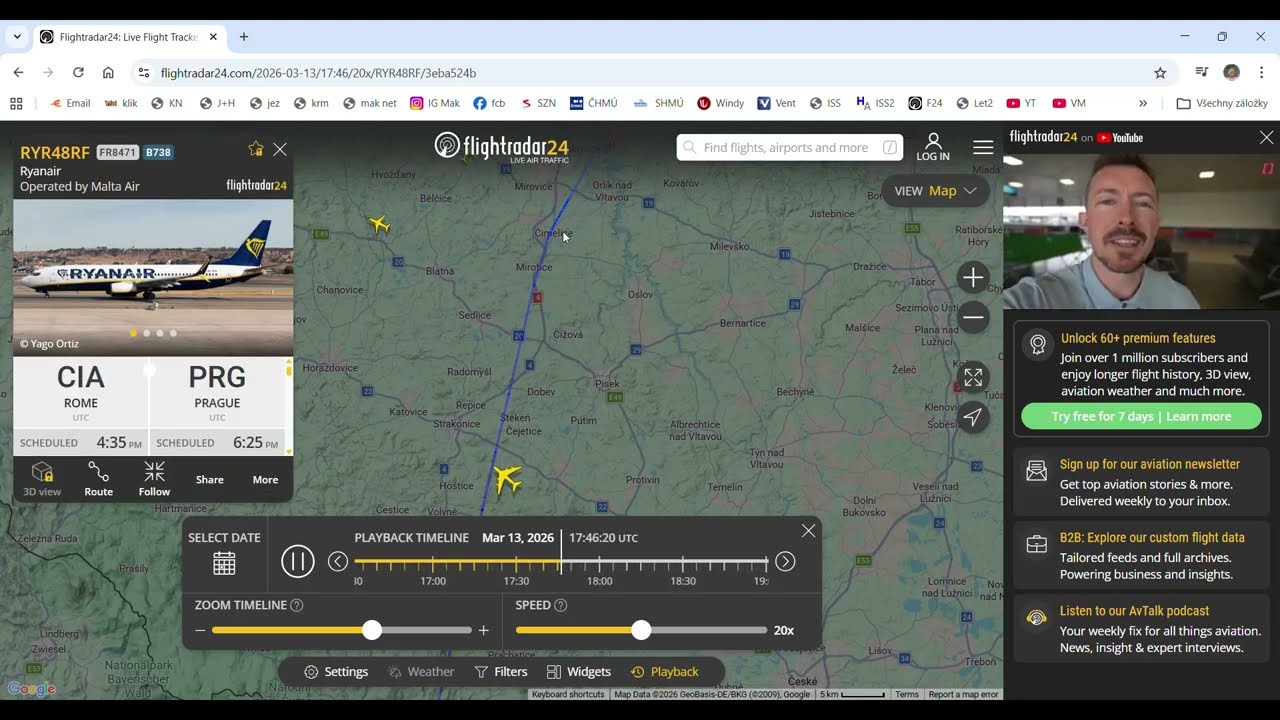Center map on my location
The height and width of the screenshot is (720, 1280).
click(973, 417)
